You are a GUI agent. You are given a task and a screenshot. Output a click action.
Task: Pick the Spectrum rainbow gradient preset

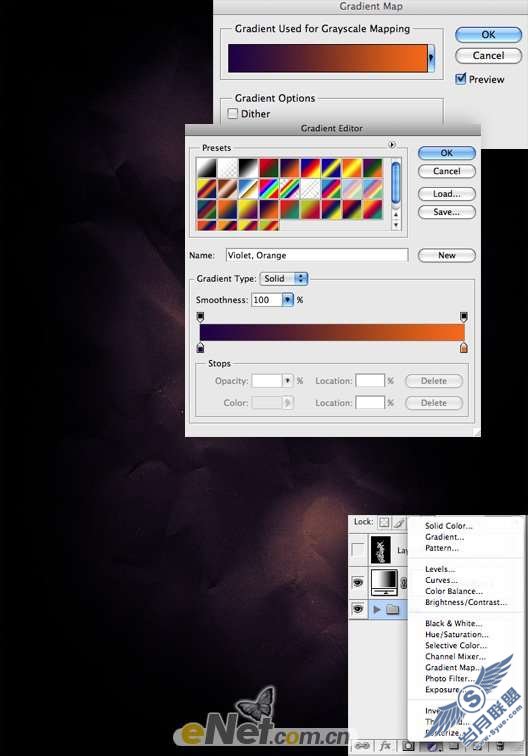[269, 189]
